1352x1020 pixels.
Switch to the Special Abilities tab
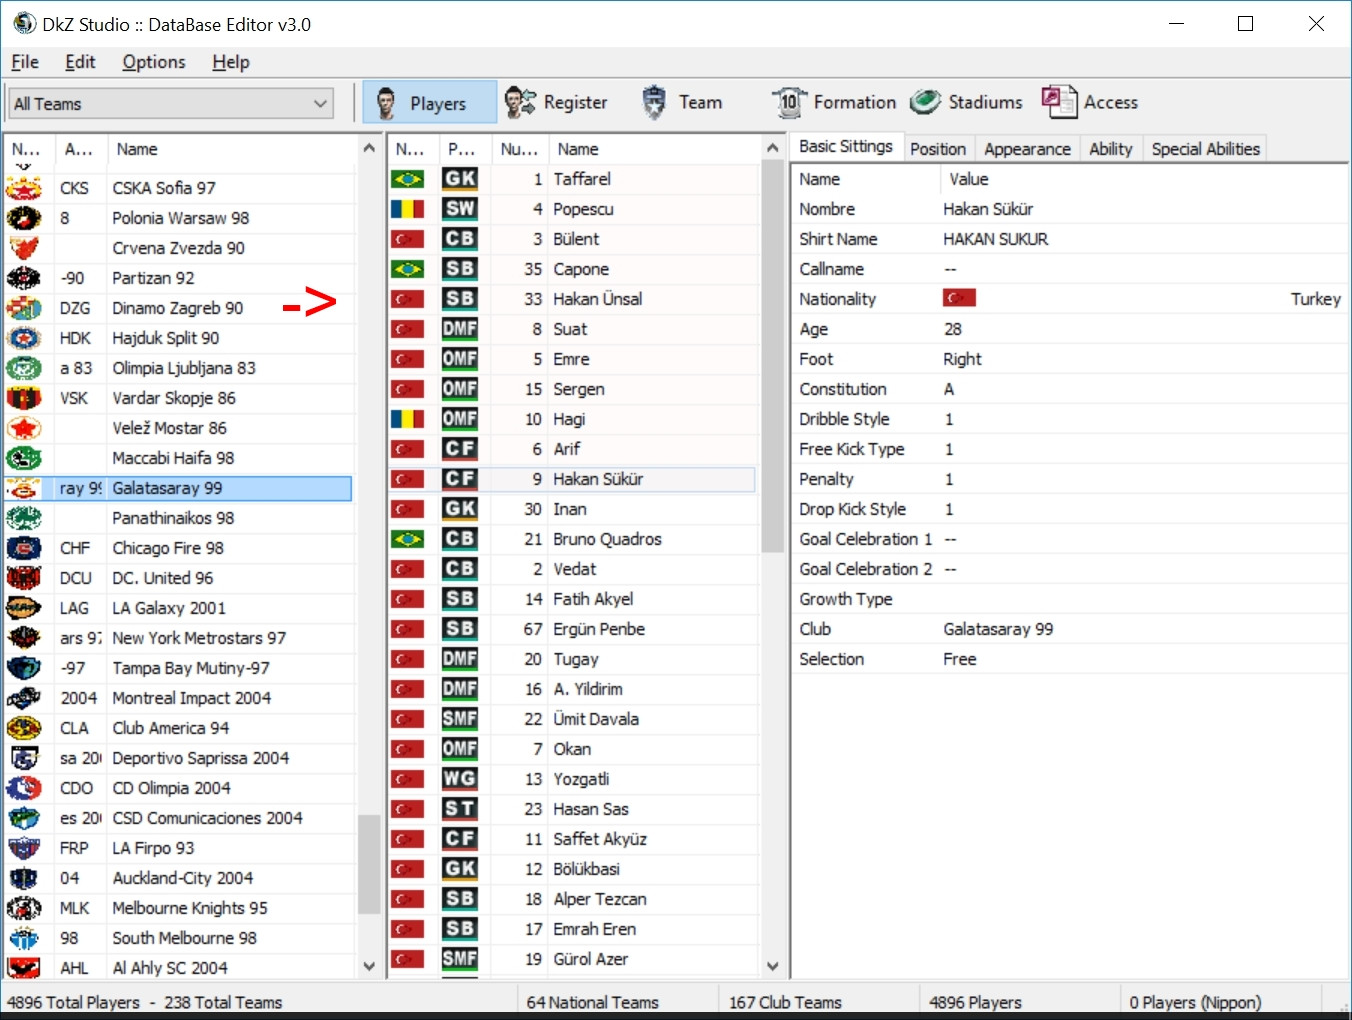click(x=1205, y=149)
